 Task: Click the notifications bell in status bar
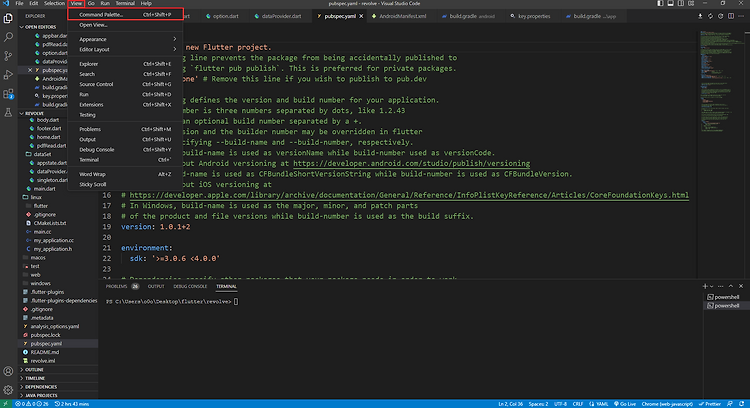pos(741,404)
